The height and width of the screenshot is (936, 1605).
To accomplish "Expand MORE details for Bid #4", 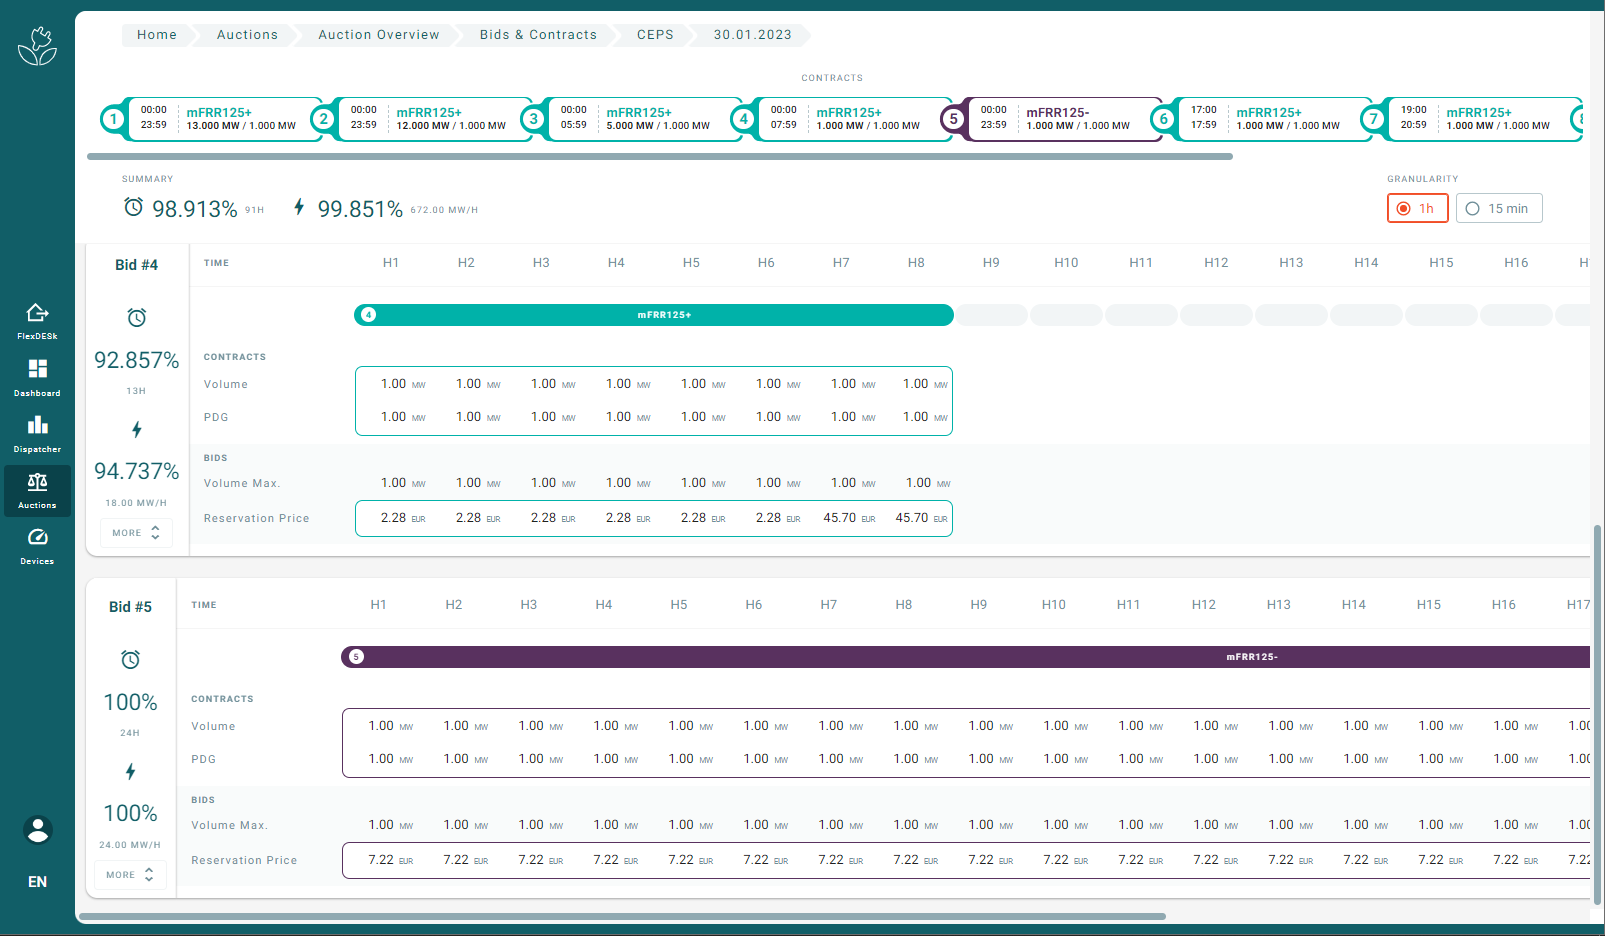I will coord(136,533).
